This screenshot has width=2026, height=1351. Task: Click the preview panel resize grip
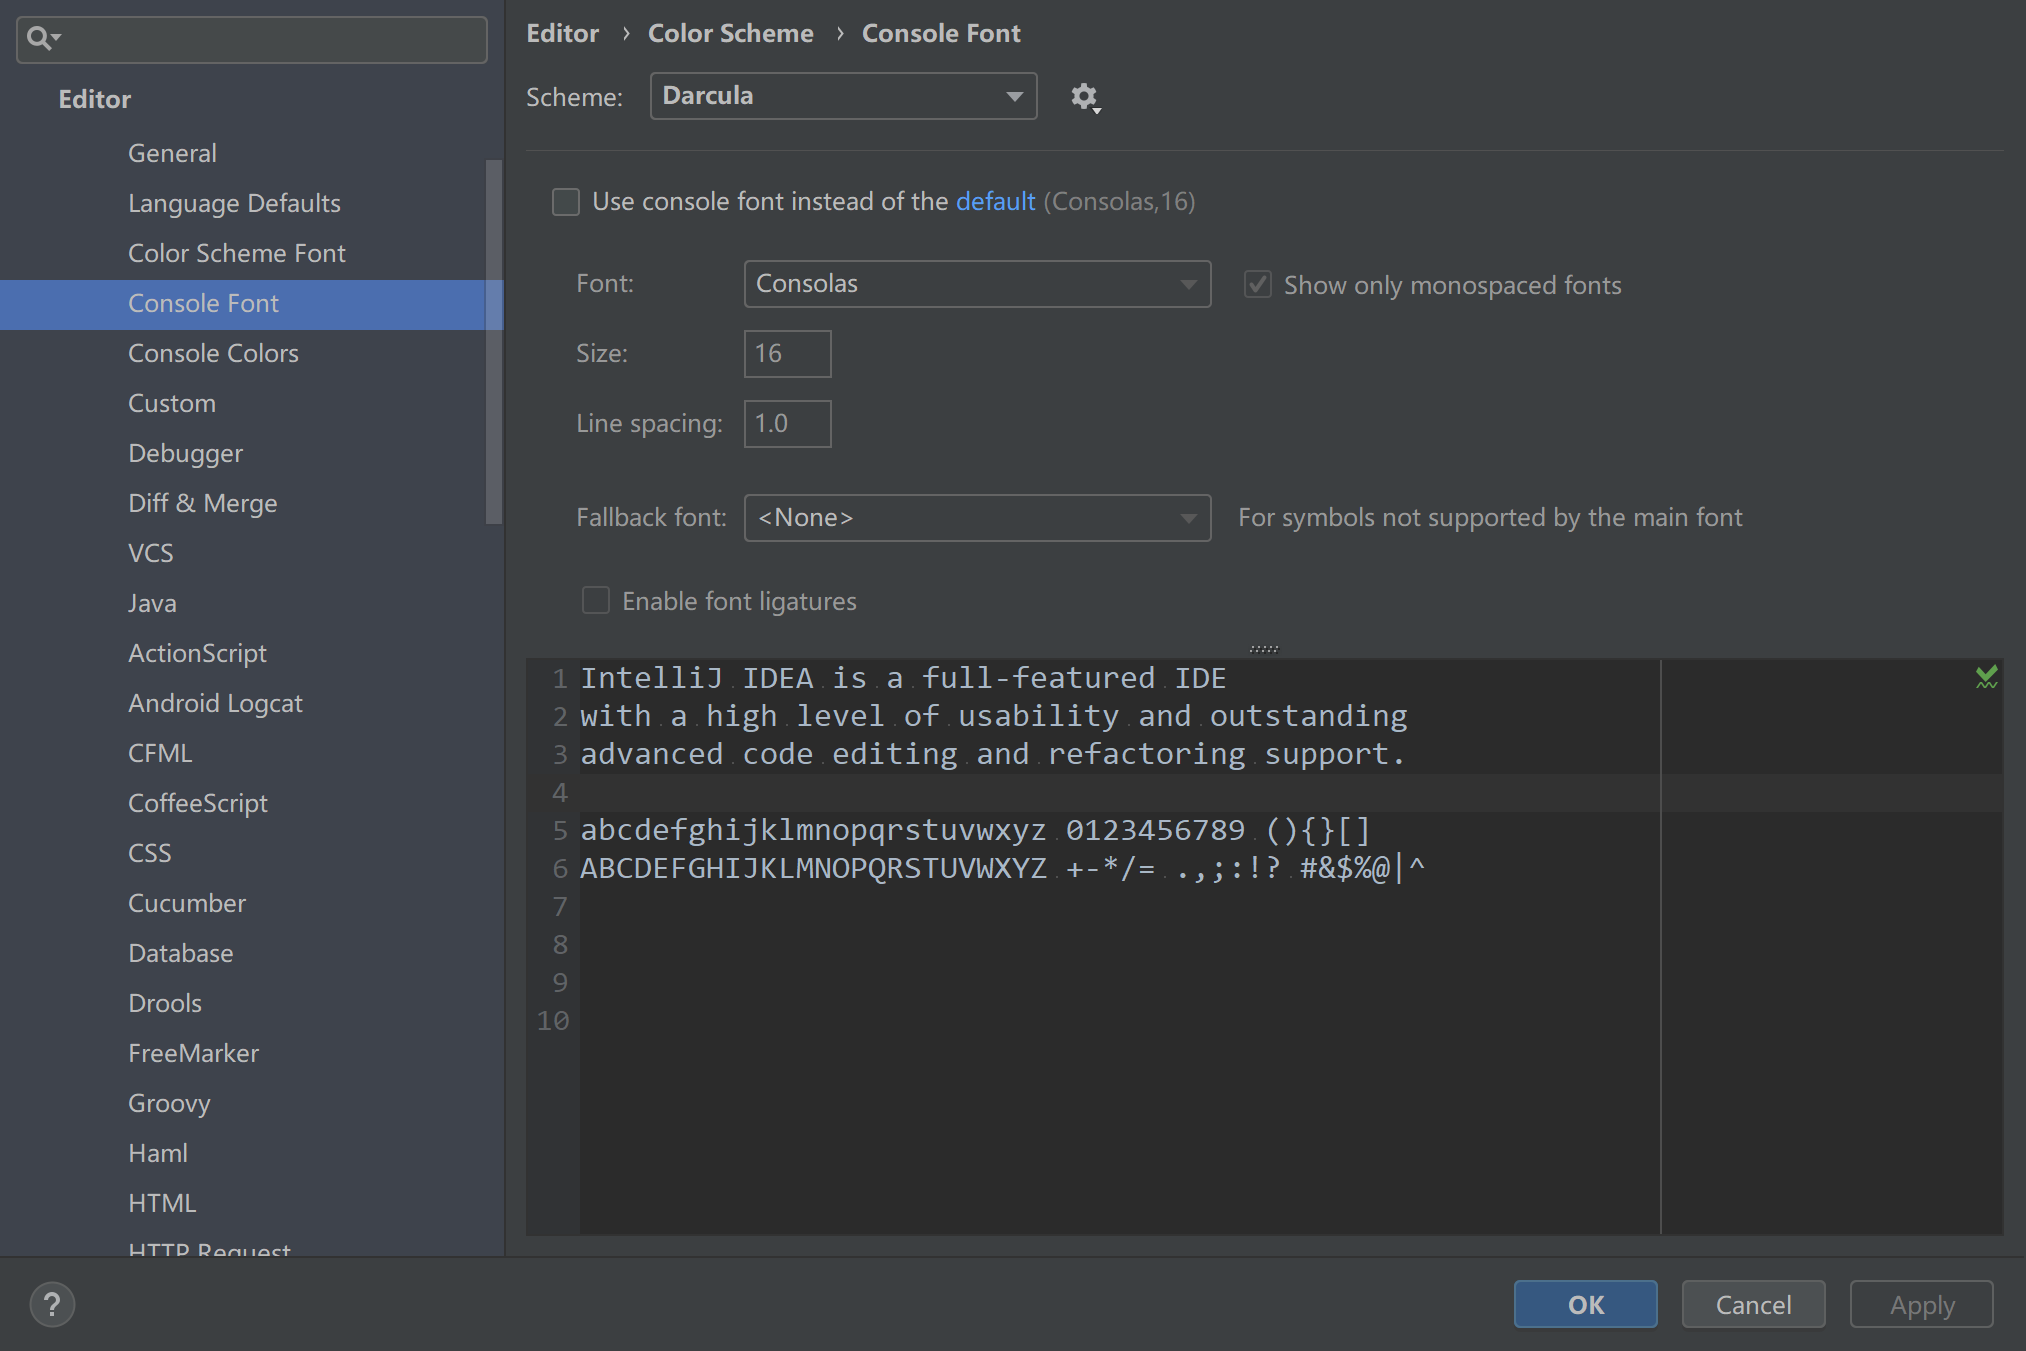tap(1264, 649)
